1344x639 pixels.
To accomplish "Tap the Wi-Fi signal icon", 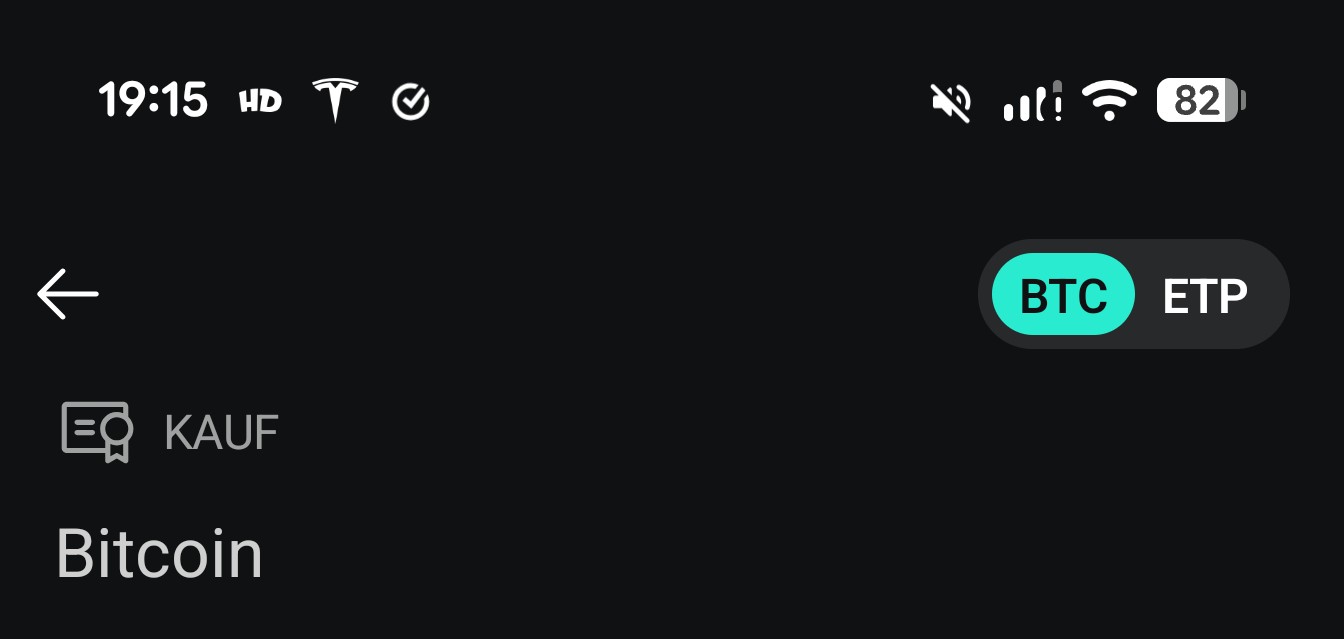I will (1109, 101).
